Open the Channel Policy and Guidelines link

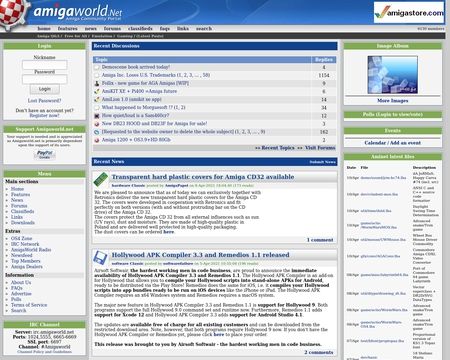44,352
